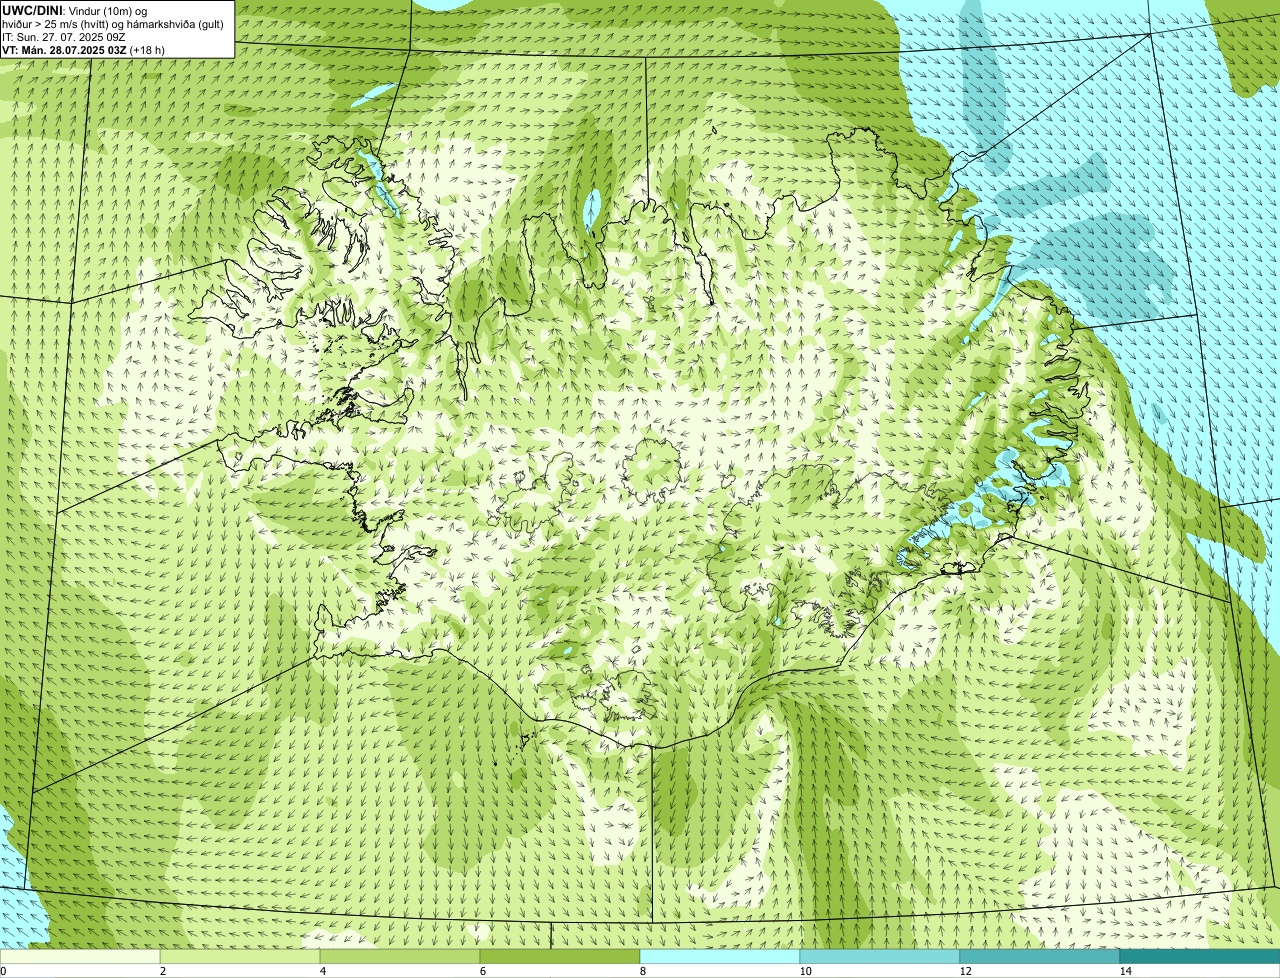Screen dimensions: 1280x978
Task: Click the light teal 10–12 m/s legend swatch
Action: coord(880,956)
